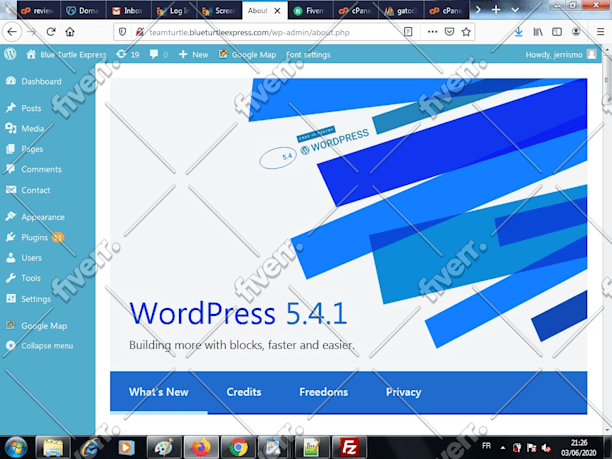
Task: Open Paint from the taskbar
Action: [x=164, y=447]
